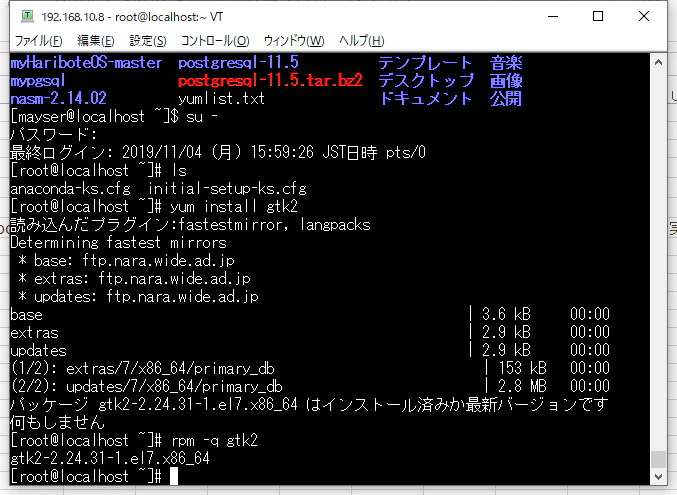Click the updates/7/x86_64/primary_db line
Image resolution: width=677 pixels, height=495 pixels.
click(147, 386)
